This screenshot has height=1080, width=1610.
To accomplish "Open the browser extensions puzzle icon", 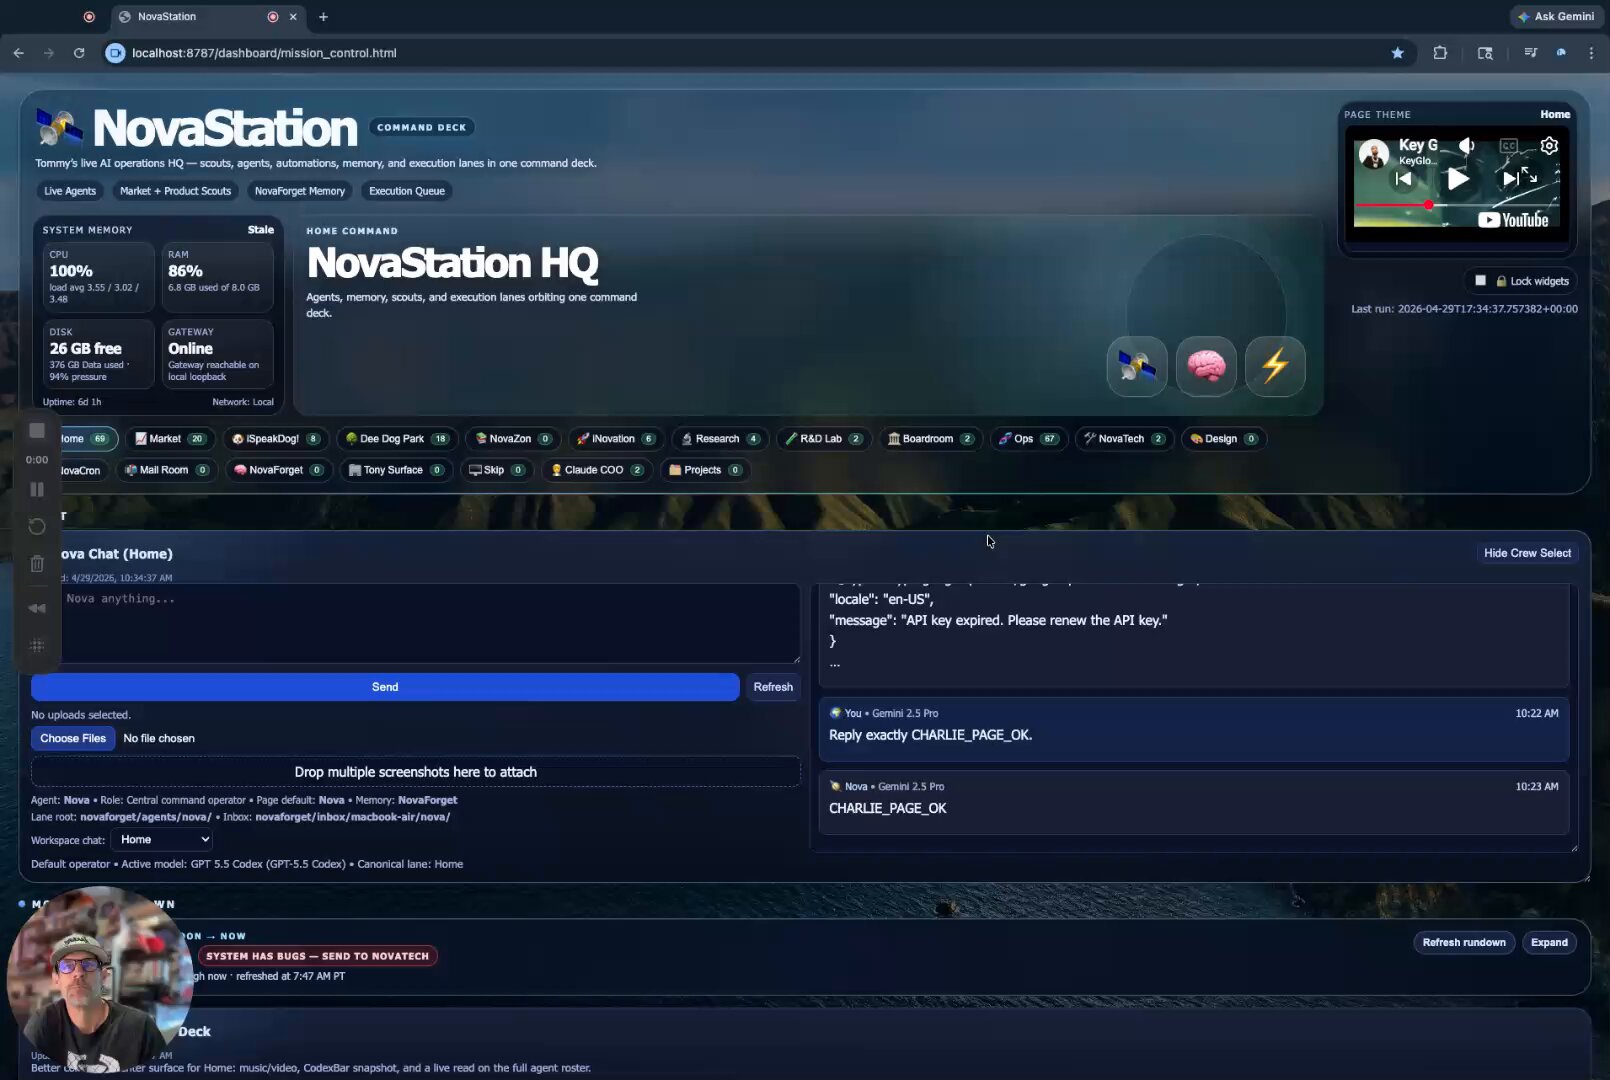I will 1440,53.
